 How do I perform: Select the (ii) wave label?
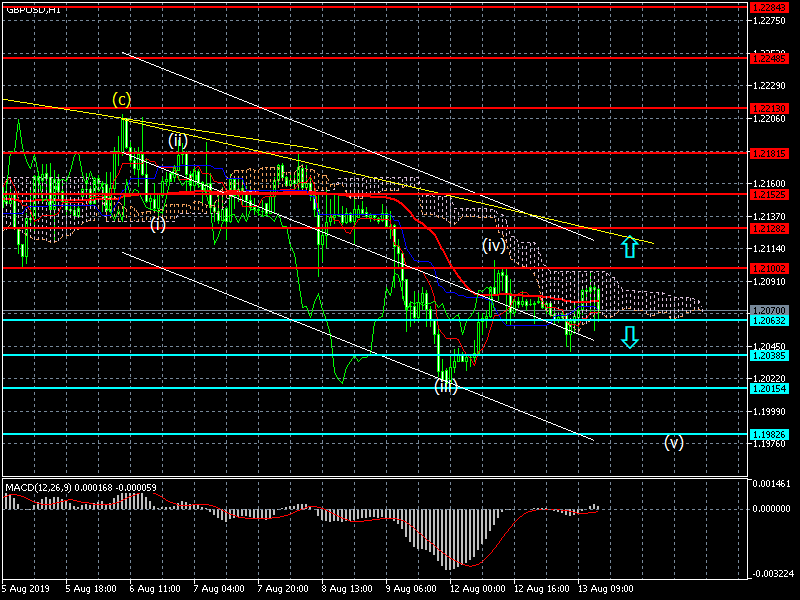[178, 140]
